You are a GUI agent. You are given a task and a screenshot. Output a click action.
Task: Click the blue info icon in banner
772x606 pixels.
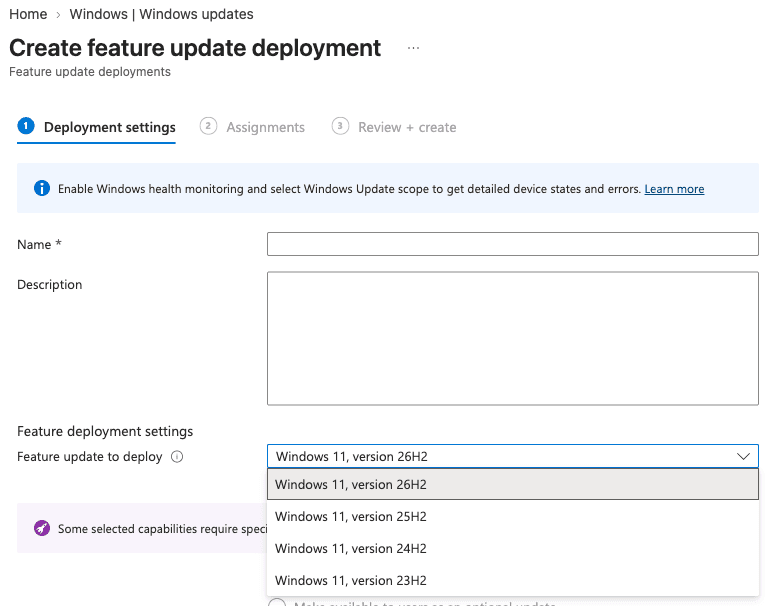click(42, 189)
